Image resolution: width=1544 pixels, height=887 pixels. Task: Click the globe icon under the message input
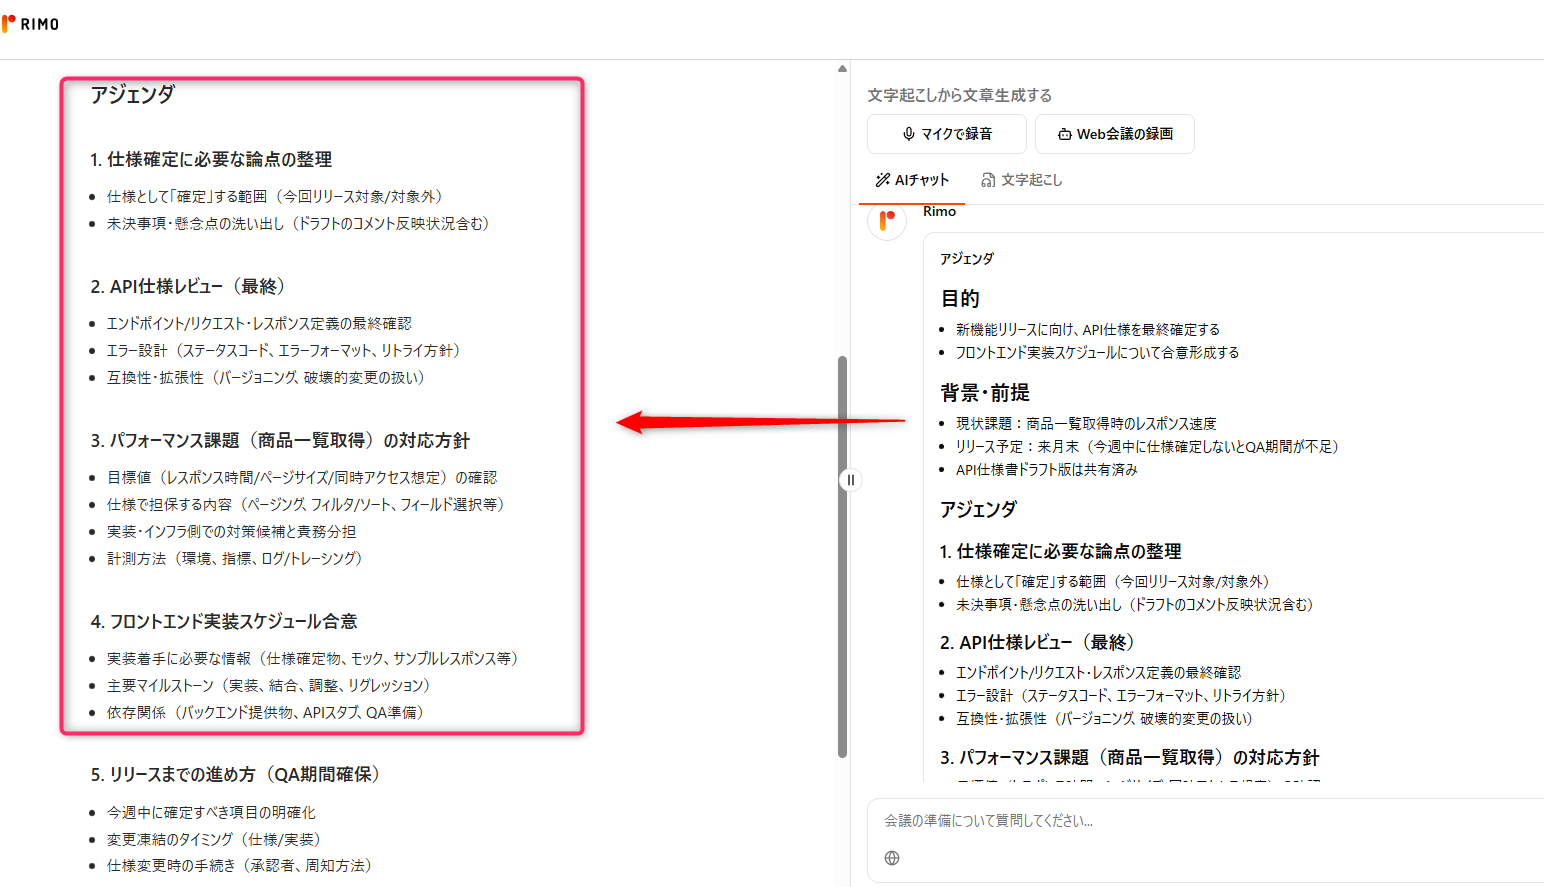click(890, 857)
